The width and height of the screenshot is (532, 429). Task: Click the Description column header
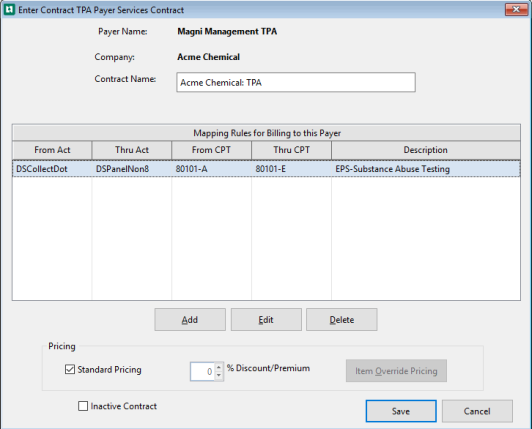click(425, 150)
